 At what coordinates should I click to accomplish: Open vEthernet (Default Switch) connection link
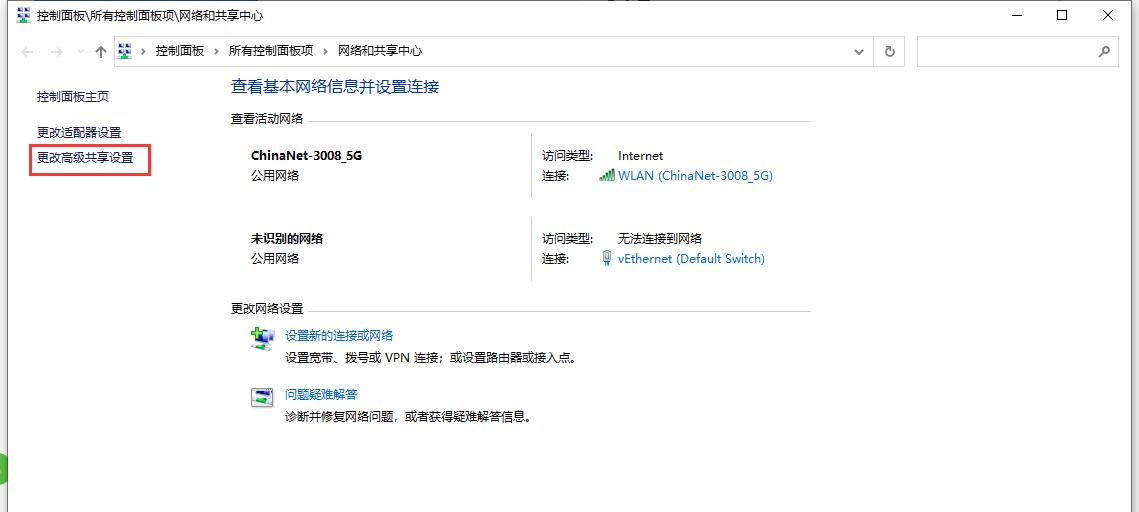(x=691, y=259)
